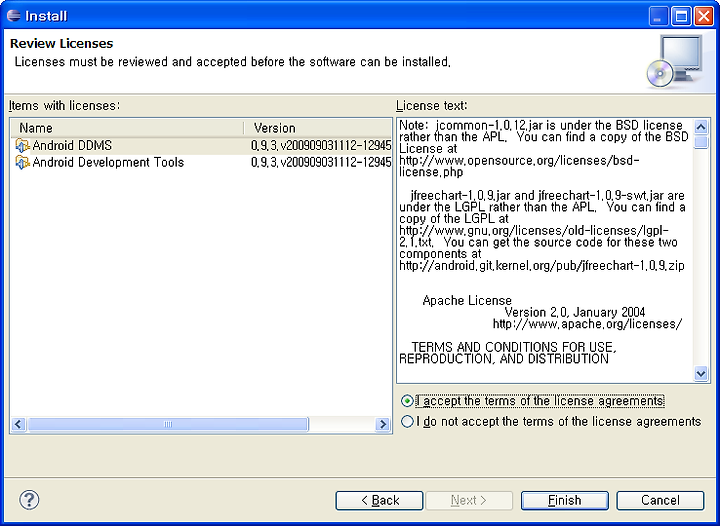Image resolution: width=720 pixels, height=526 pixels.
Task: Minimize the Install window
Action: tap(658, 17)
